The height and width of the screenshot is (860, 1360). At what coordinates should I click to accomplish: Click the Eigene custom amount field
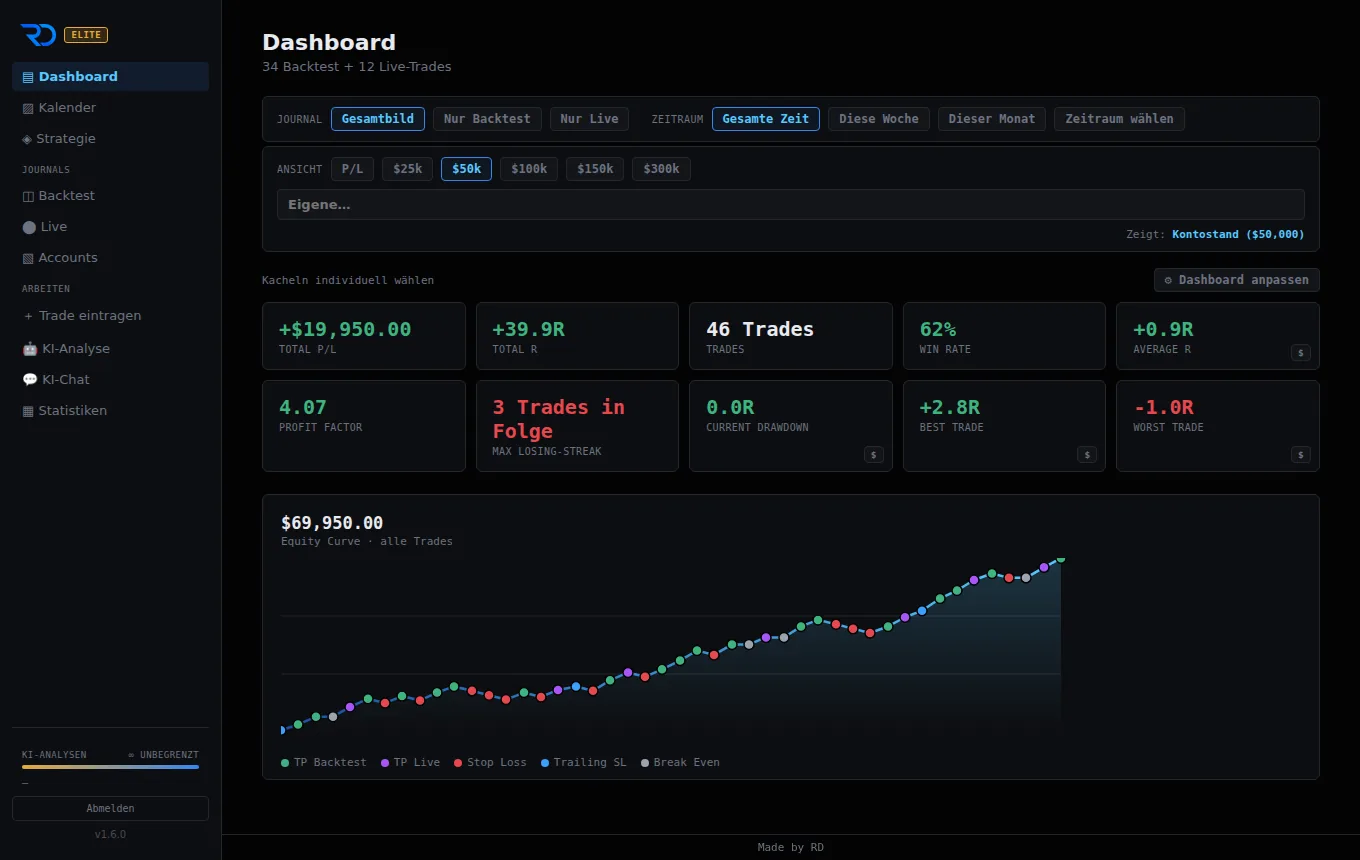(x=791, y=205)
